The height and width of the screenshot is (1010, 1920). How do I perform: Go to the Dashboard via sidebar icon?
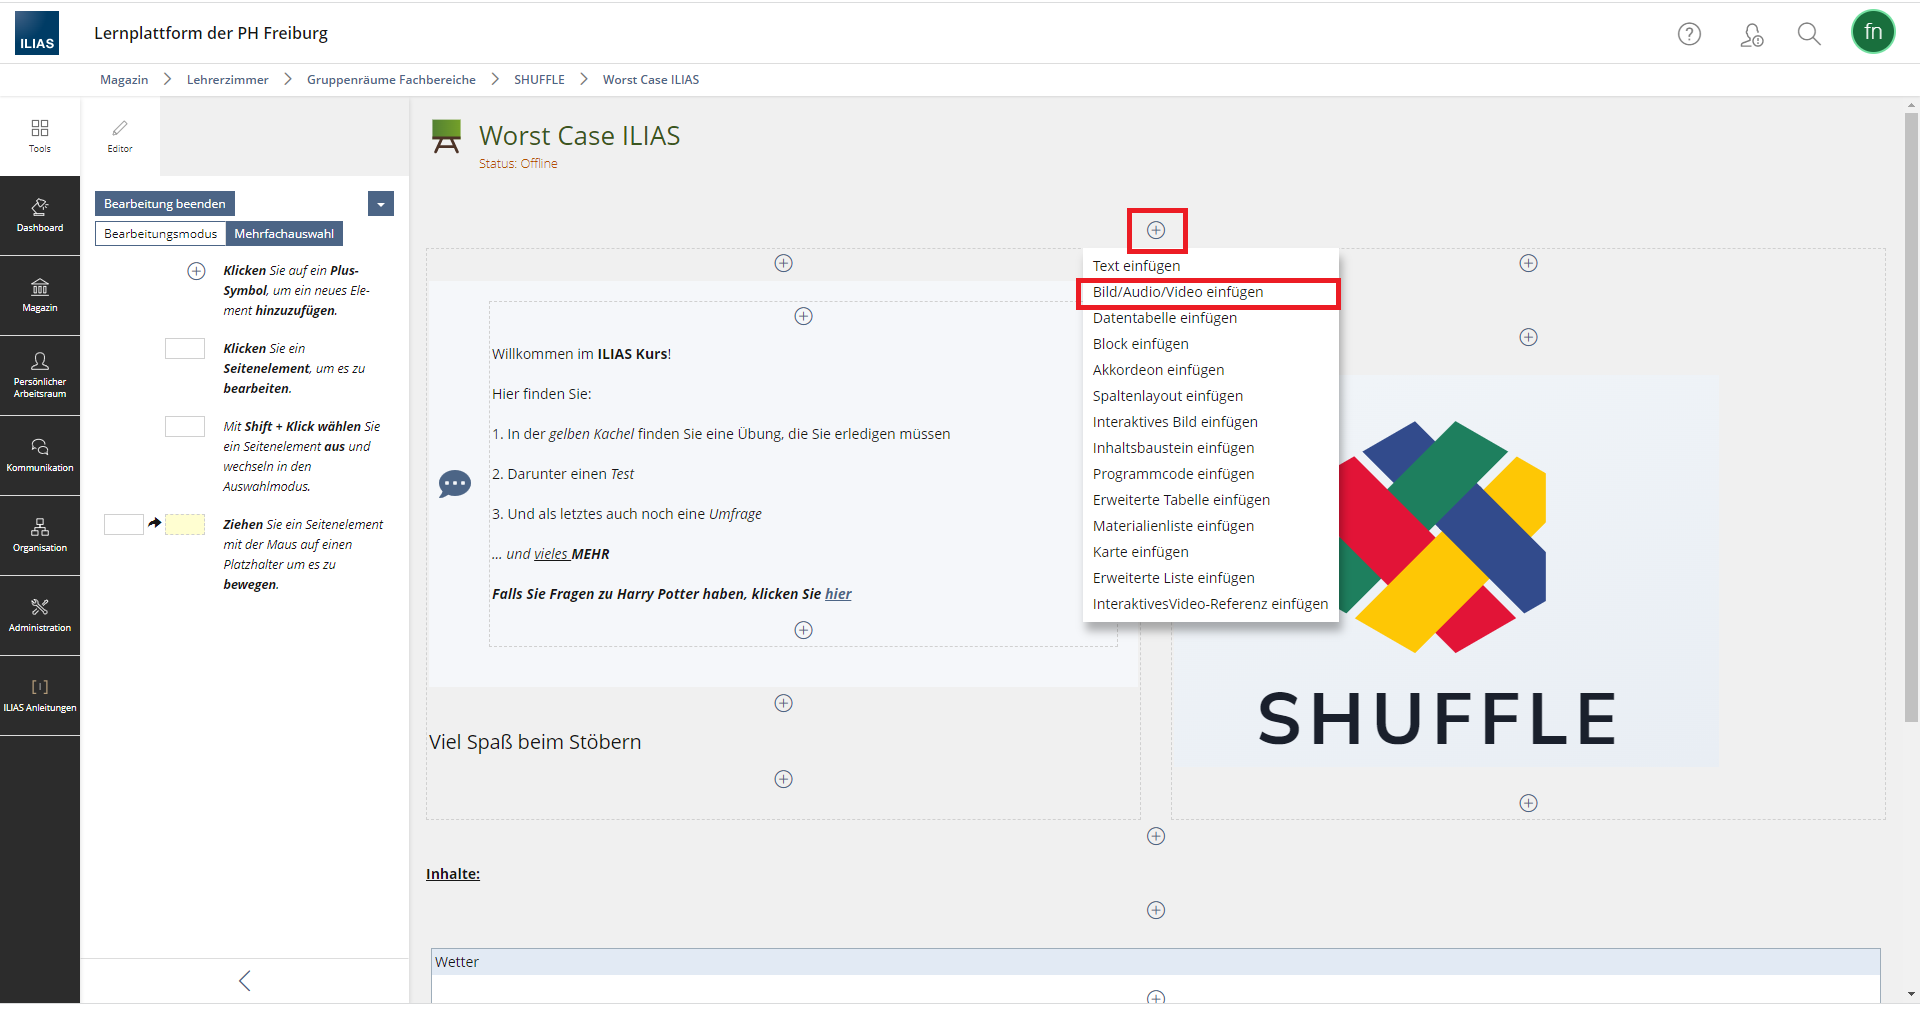click(x=40, y=214)
